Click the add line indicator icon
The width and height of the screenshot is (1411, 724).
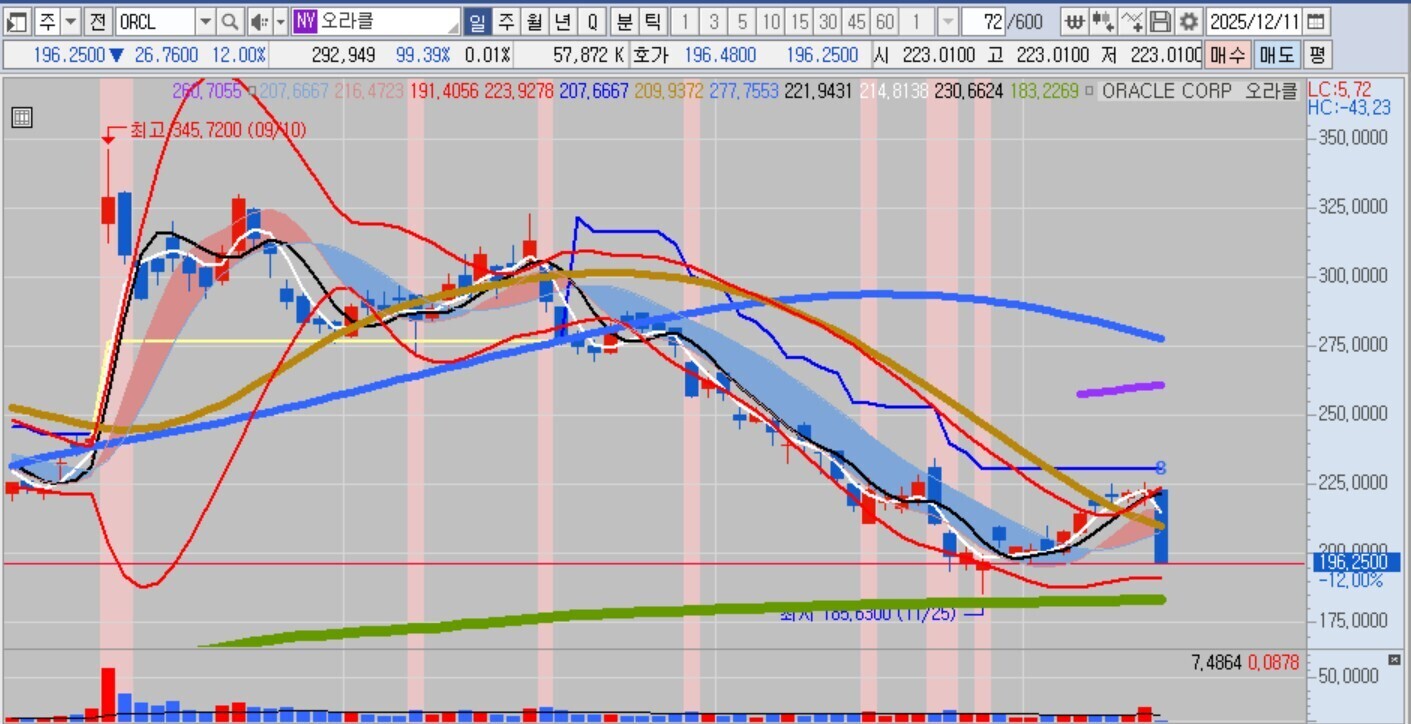1132,21
